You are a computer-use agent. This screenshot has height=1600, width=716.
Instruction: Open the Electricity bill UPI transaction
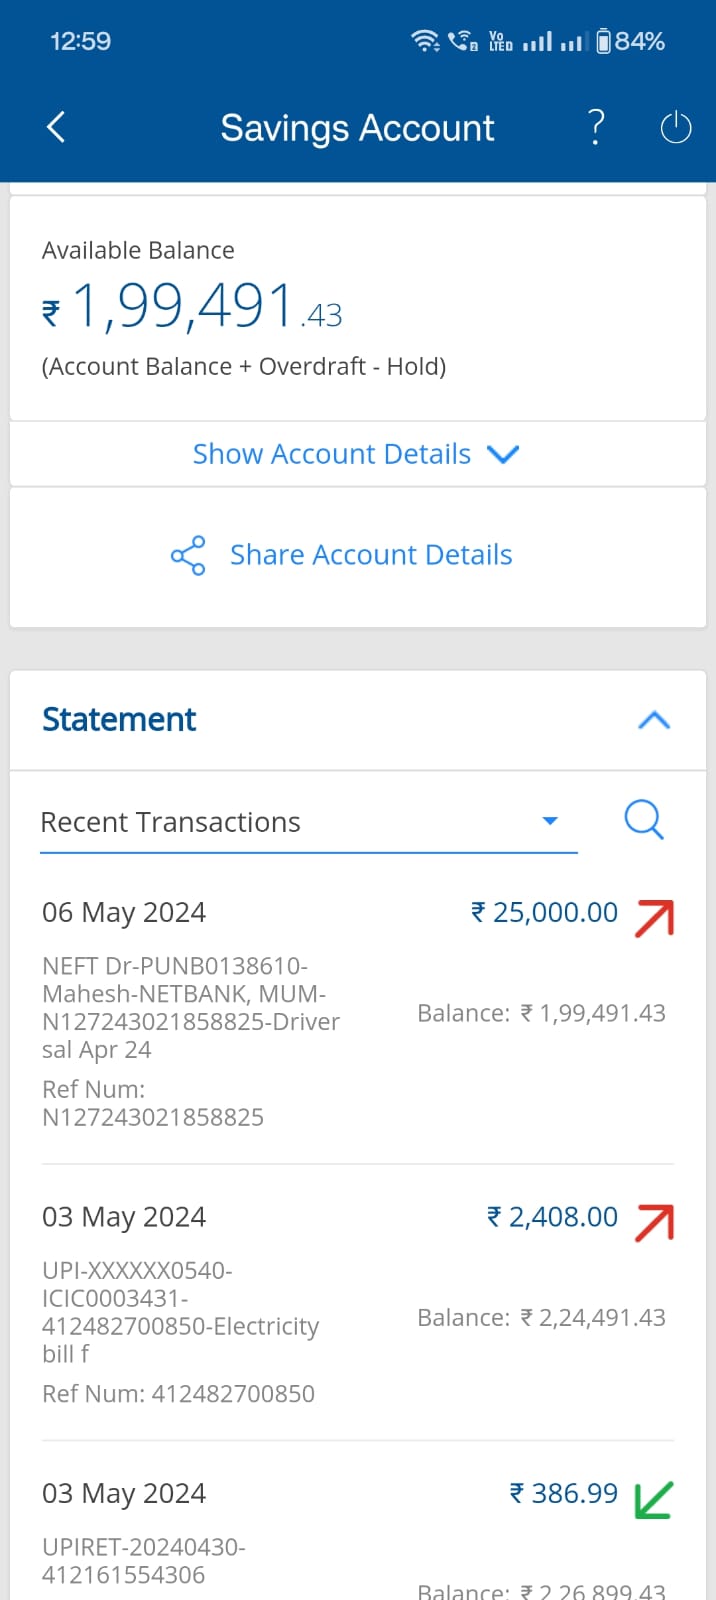[x=180, y=1312]
